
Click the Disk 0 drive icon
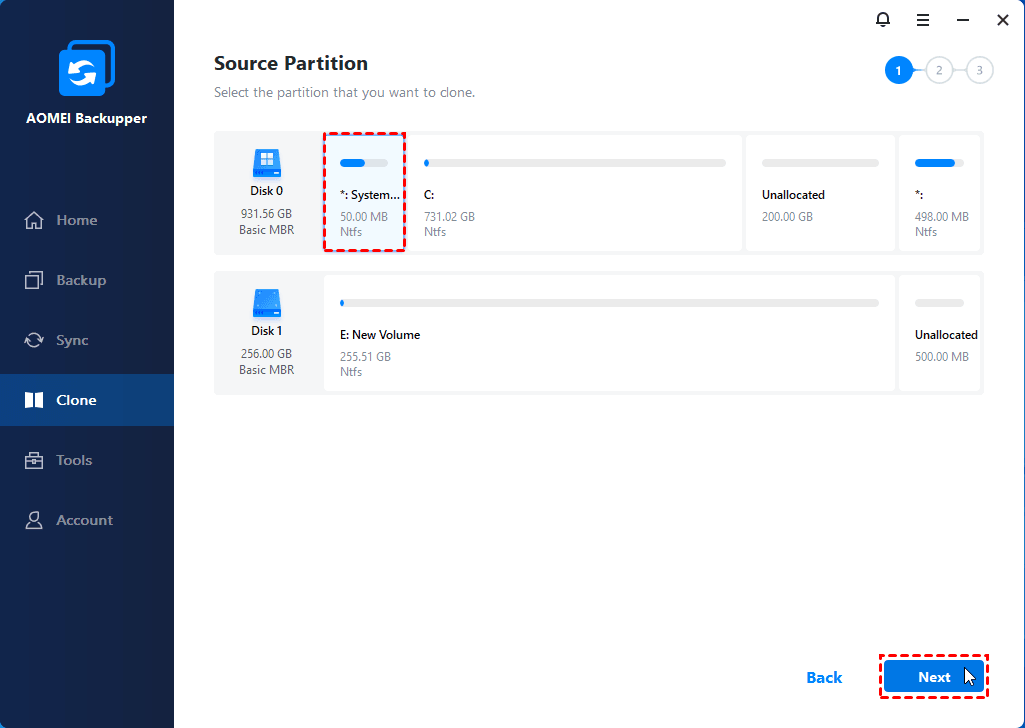[x=266, y=162]
